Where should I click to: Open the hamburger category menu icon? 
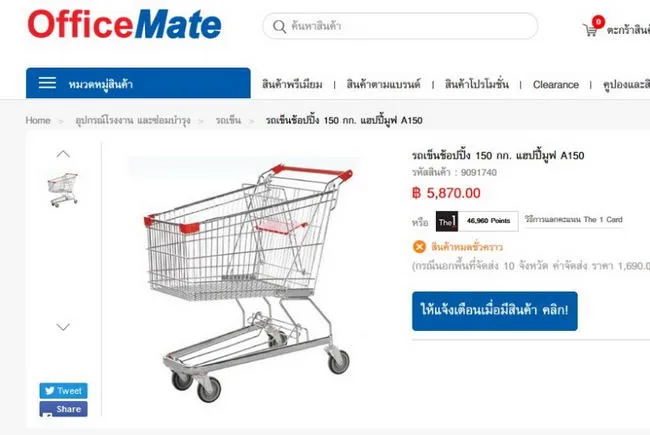[47, 83]
